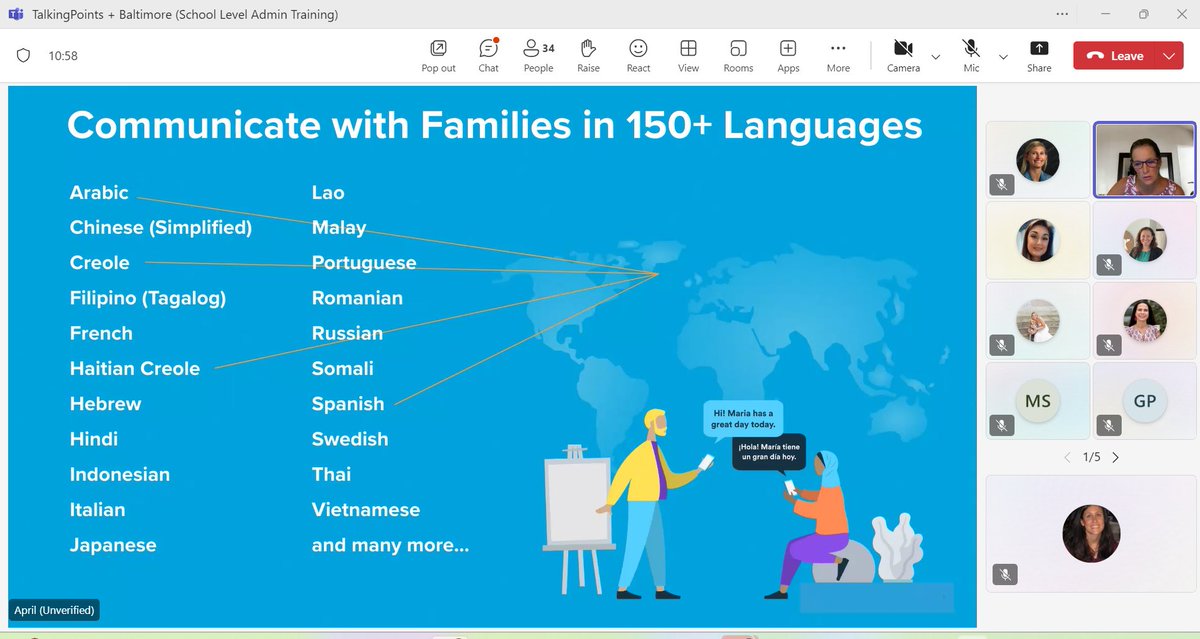Click Haitian Creole on the slide
Viewport: 1200px width, 639px height.
click(x=135, y=369)
